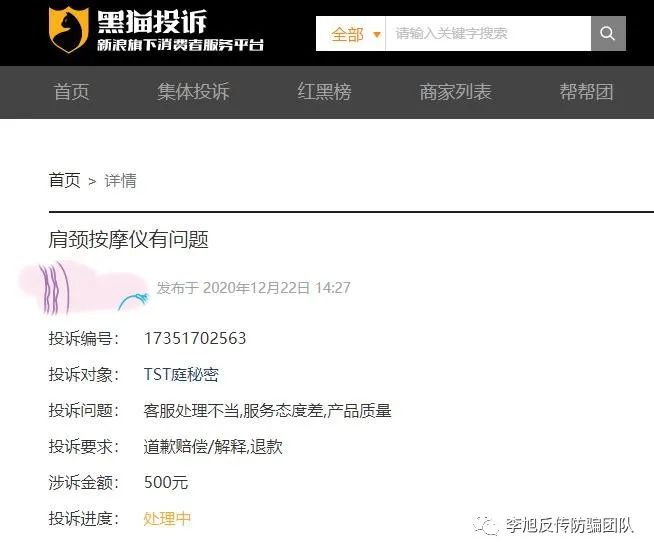Open the 首页 navigation tab

[x=72, y=92]
